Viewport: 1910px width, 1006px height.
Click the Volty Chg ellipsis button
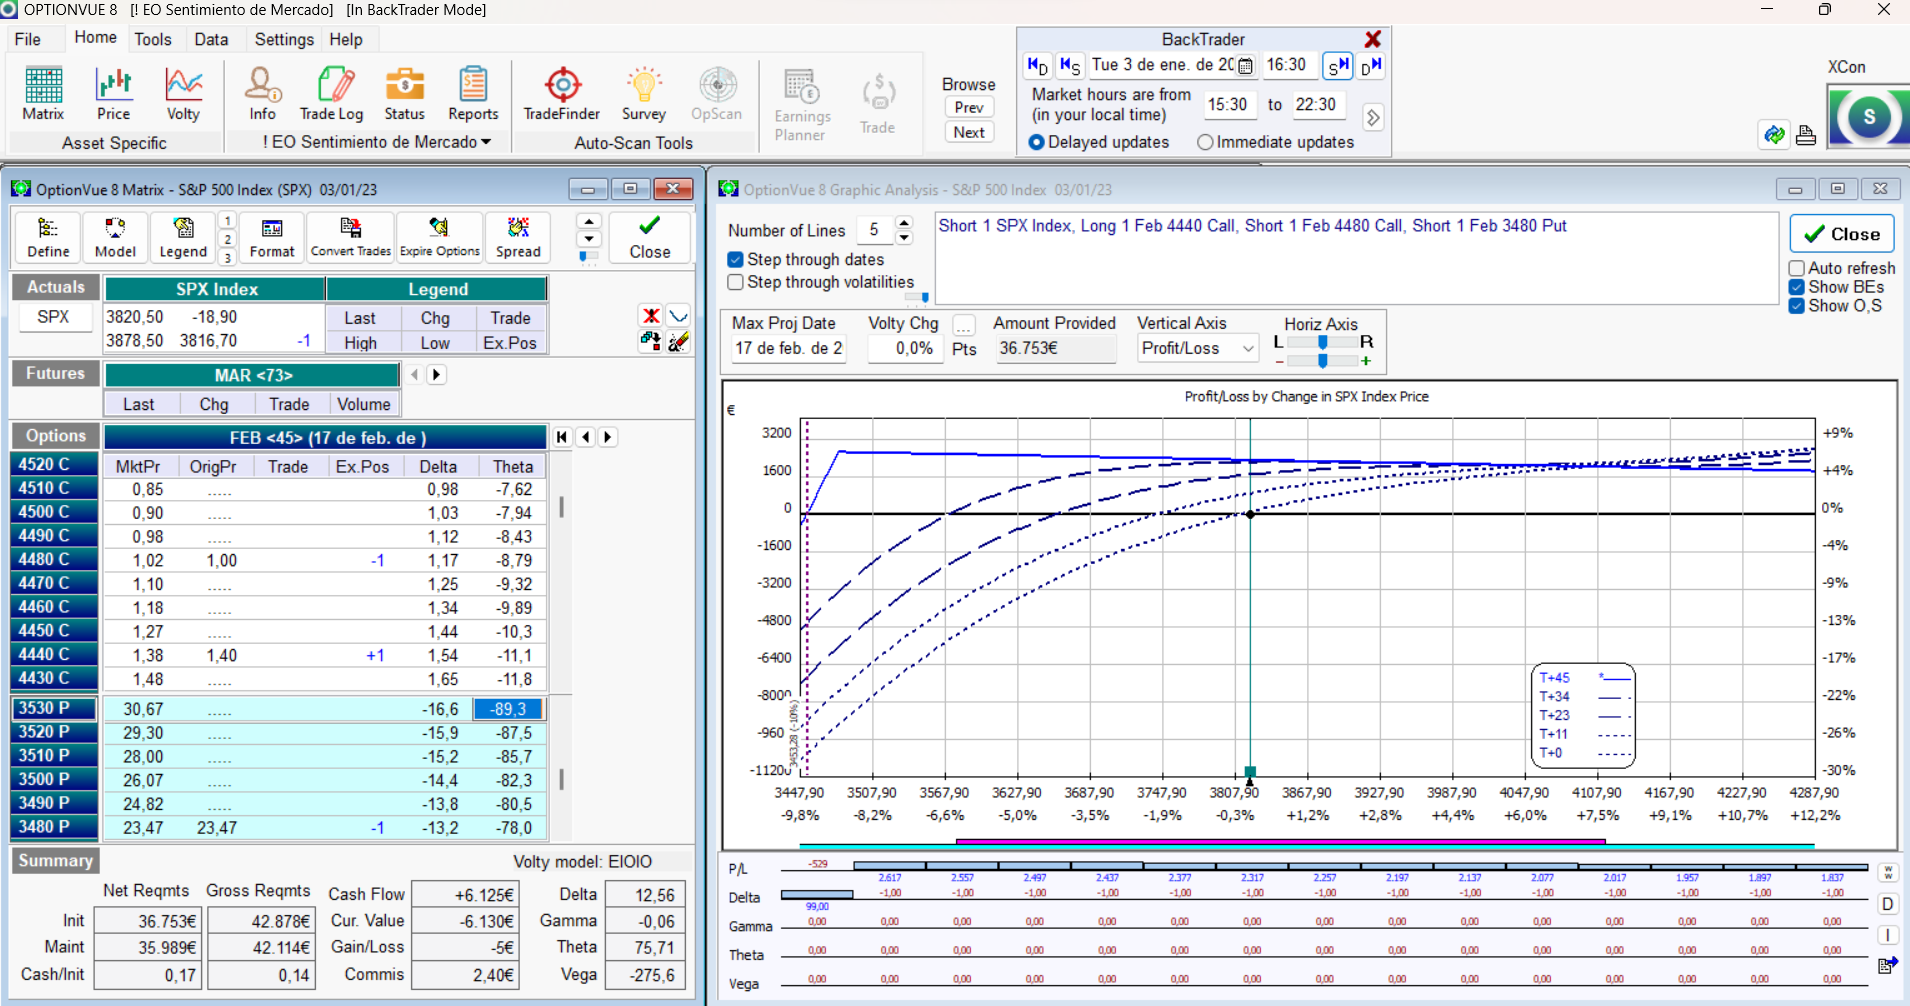click(963, 325)
